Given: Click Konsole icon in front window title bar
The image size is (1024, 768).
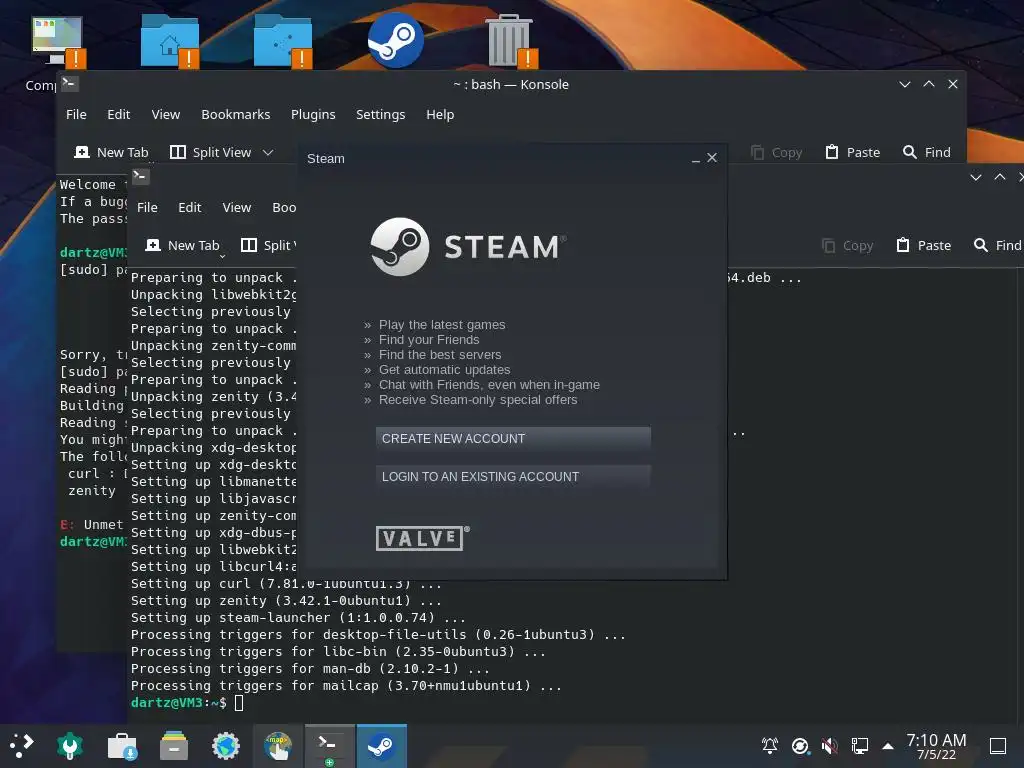Looking at the screenshot, I should pyautogui.click(x=140, y=176).
